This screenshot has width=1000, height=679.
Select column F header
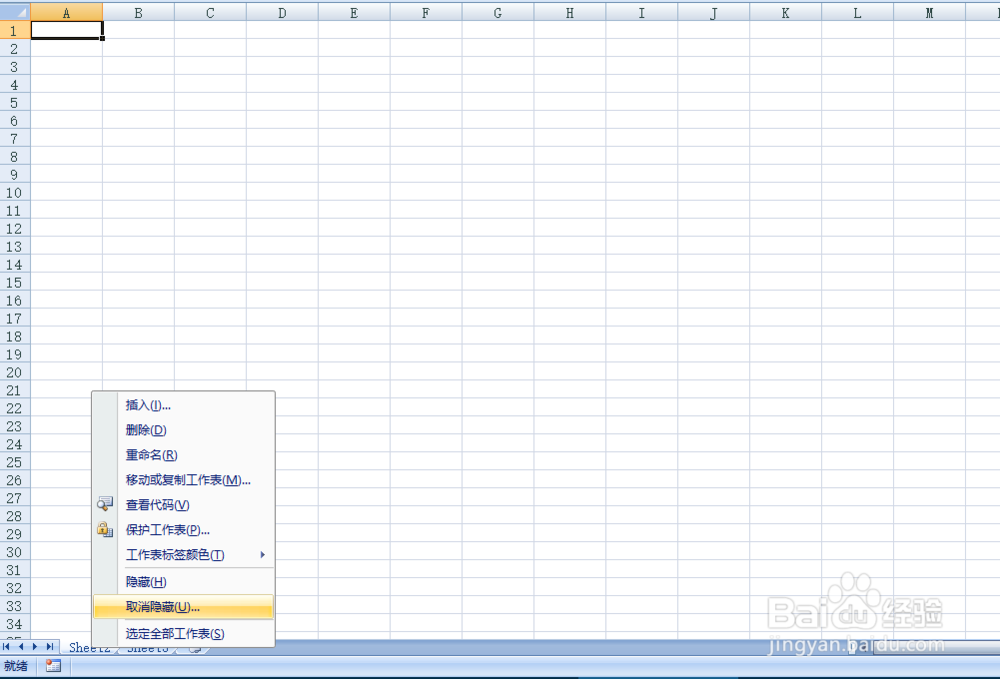click(426, 13)
